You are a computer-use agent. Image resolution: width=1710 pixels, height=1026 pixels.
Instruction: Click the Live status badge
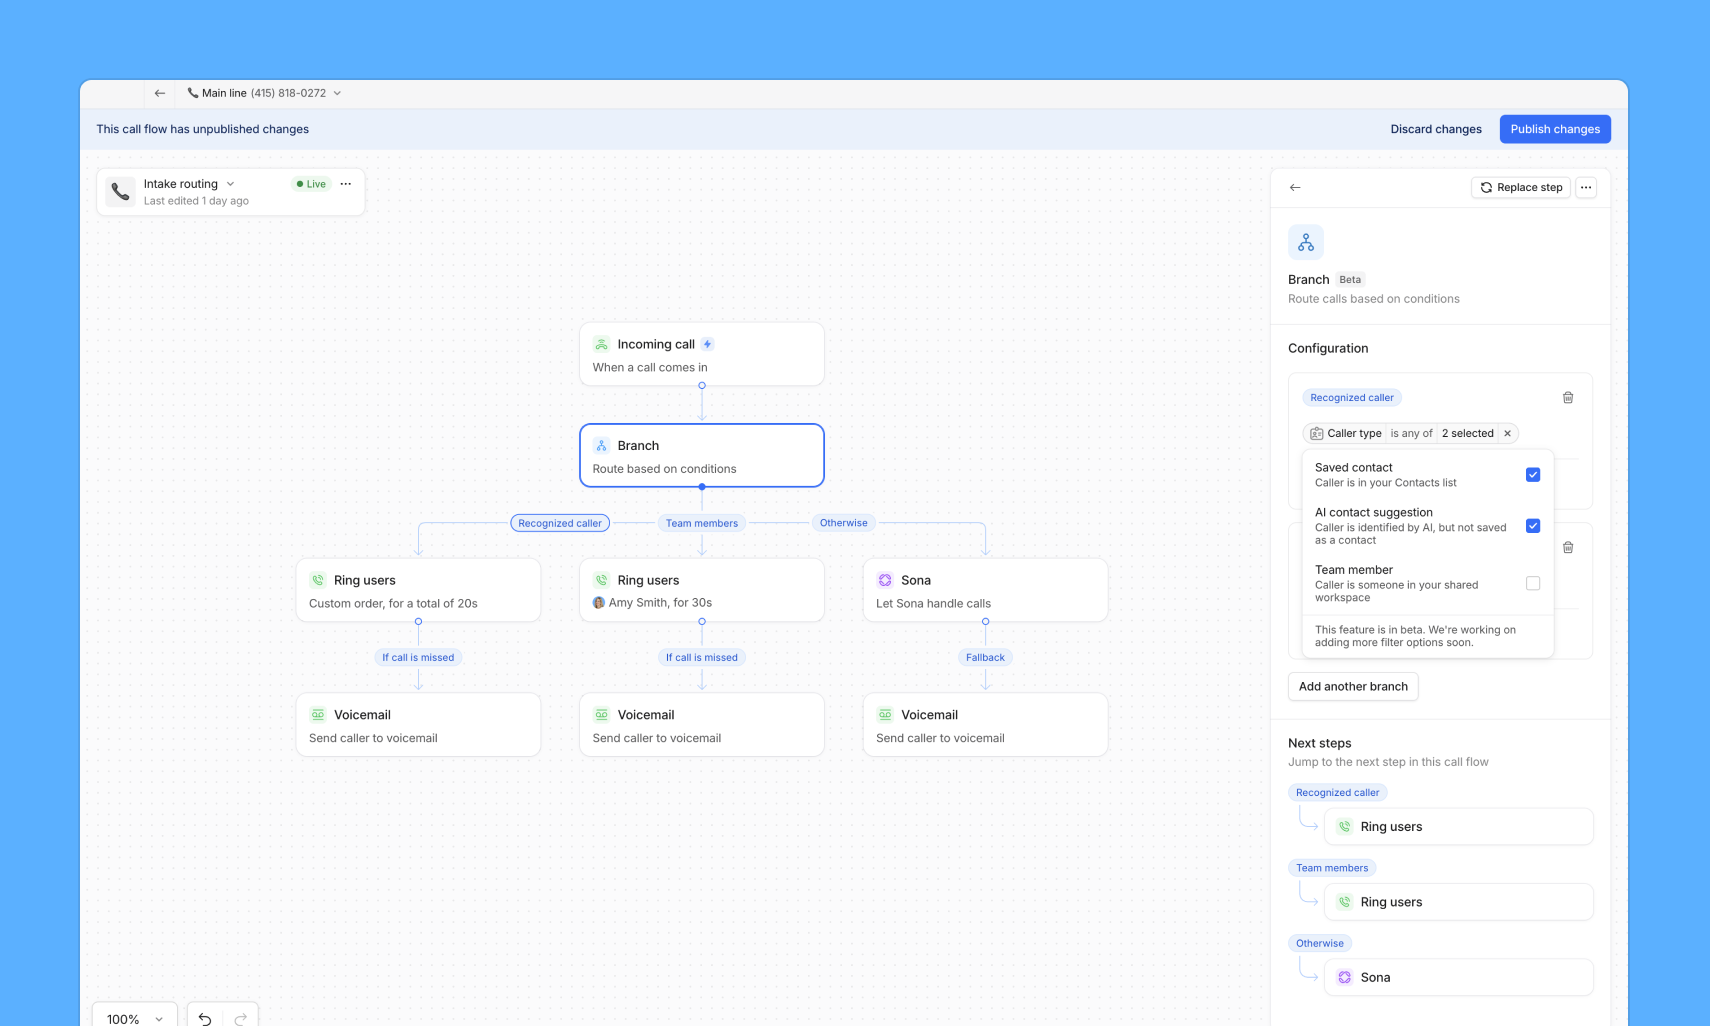coord(311,184)
